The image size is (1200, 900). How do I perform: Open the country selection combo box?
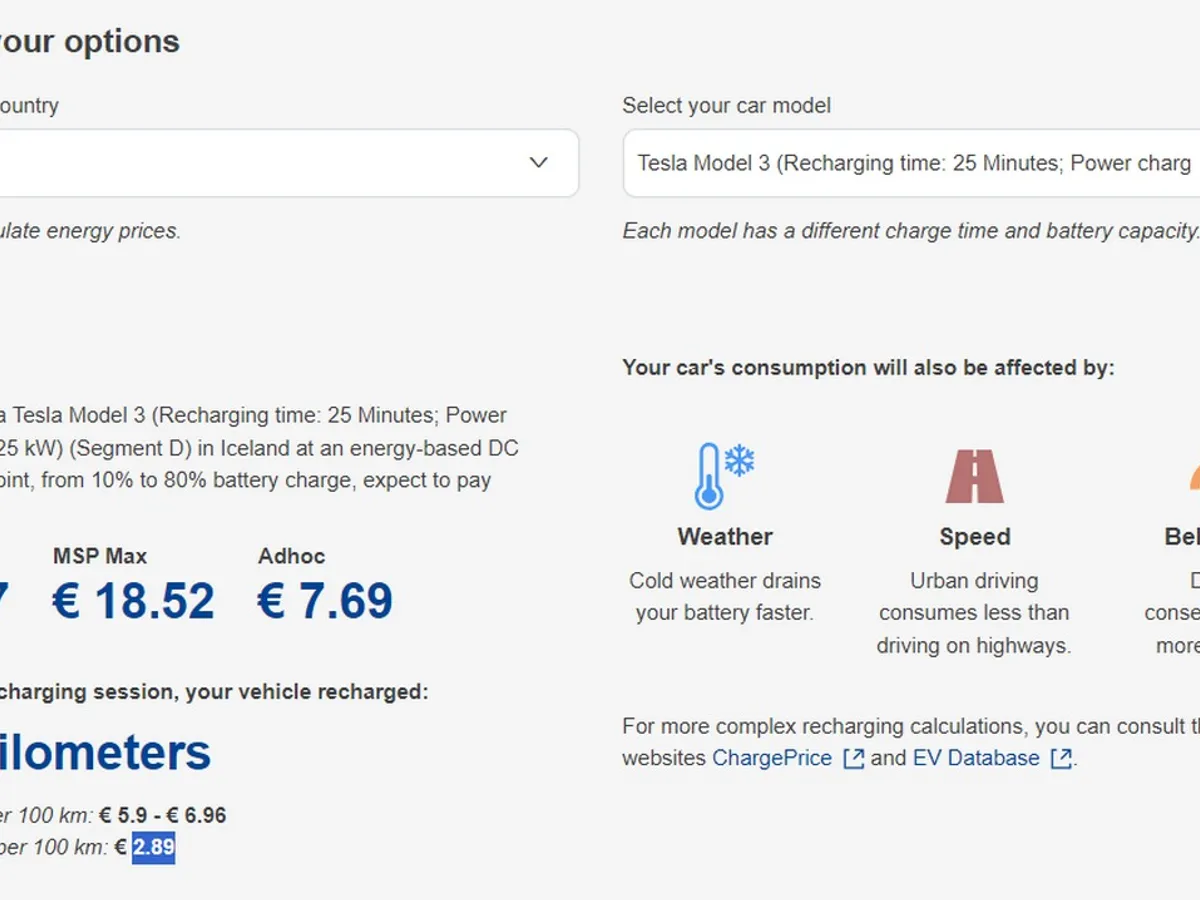coord(280,163)
